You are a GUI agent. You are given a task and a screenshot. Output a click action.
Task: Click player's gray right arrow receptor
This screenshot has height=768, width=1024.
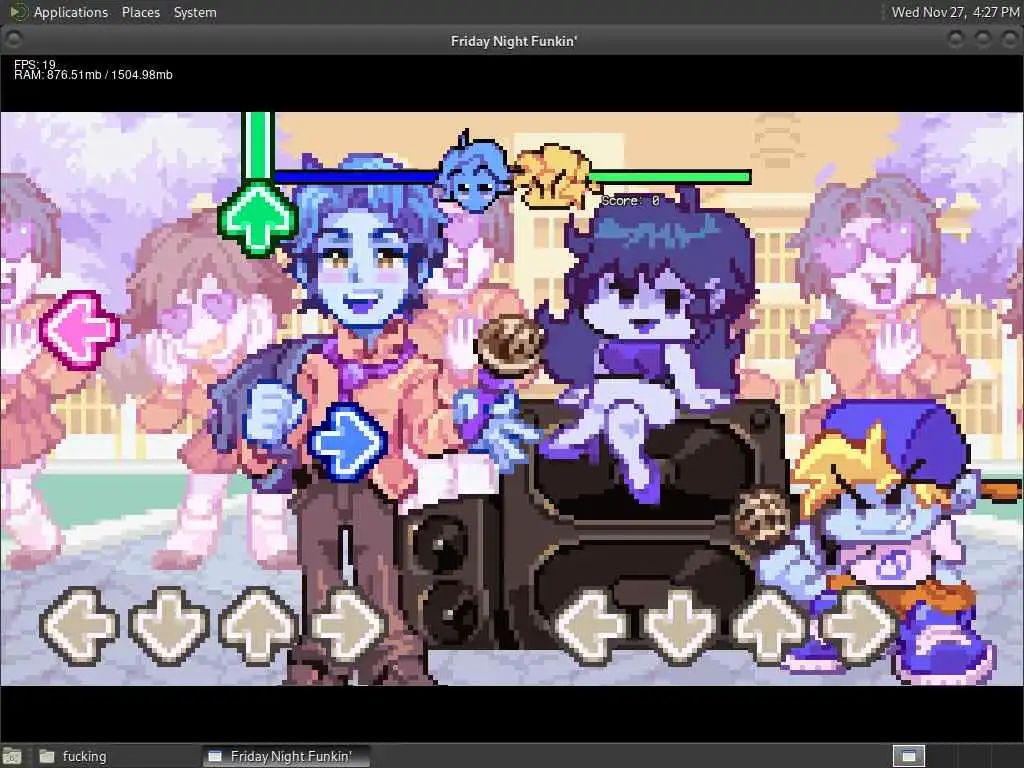click(858, 626)
